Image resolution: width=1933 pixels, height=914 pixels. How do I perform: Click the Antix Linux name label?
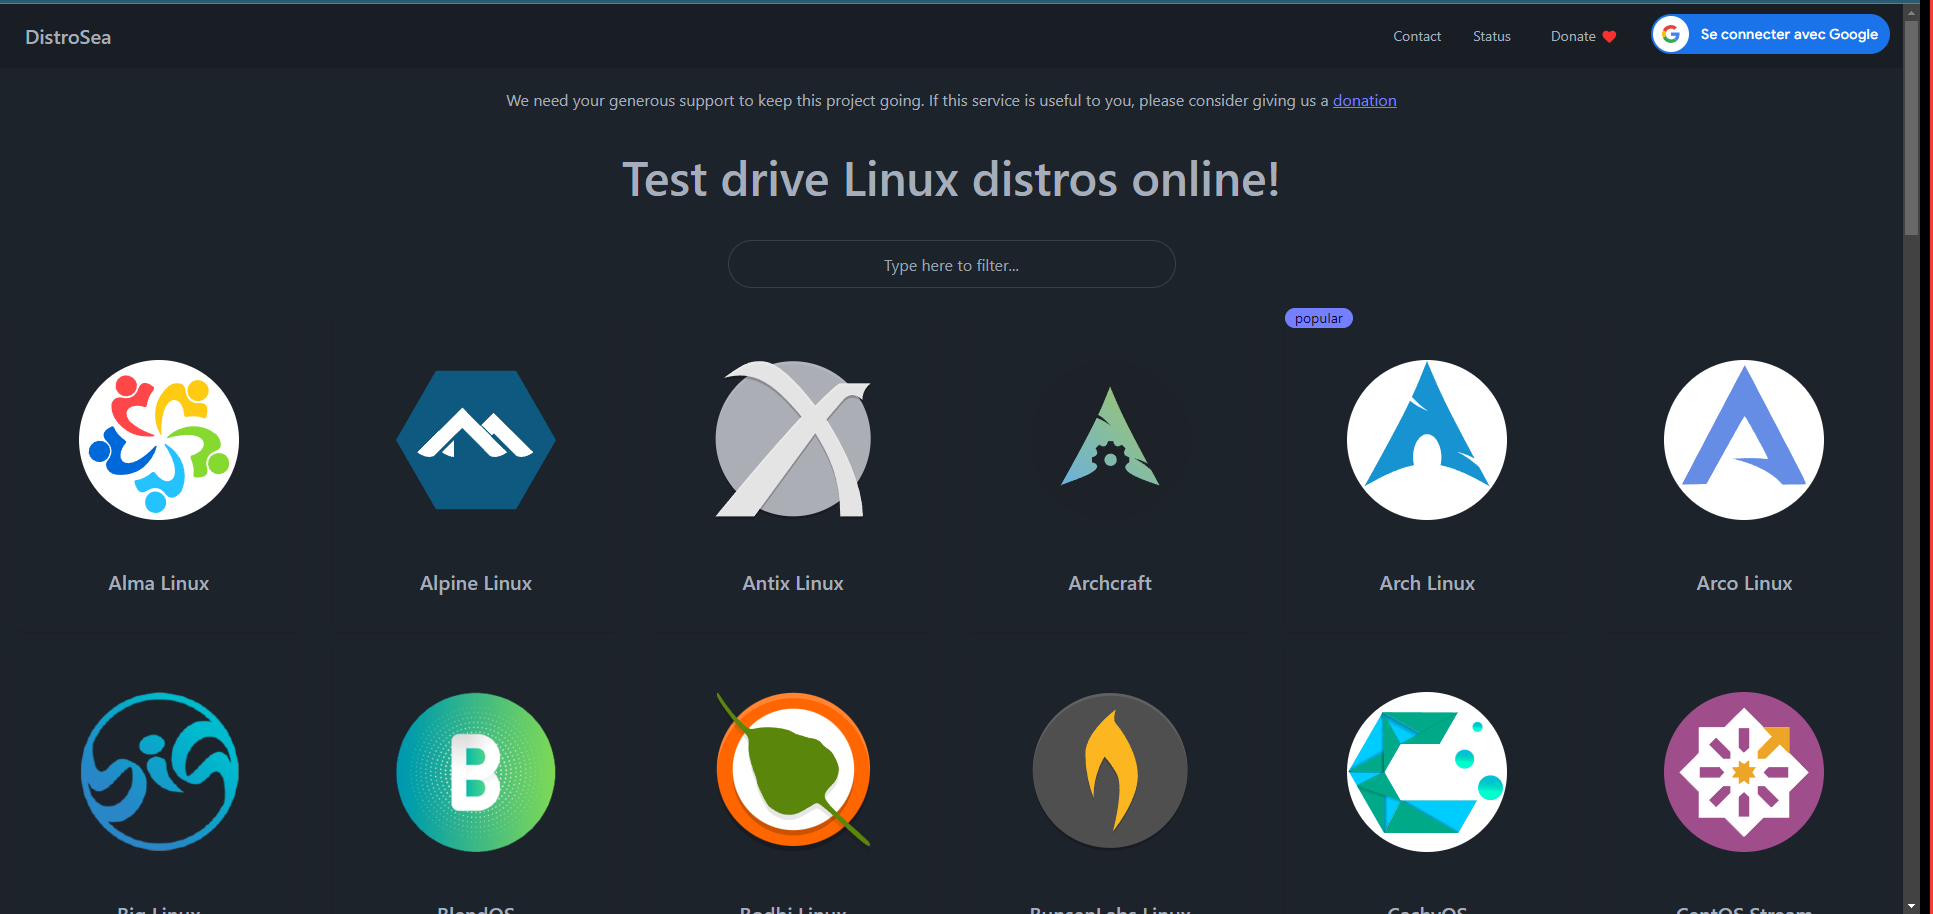click(x=793, y=583)
